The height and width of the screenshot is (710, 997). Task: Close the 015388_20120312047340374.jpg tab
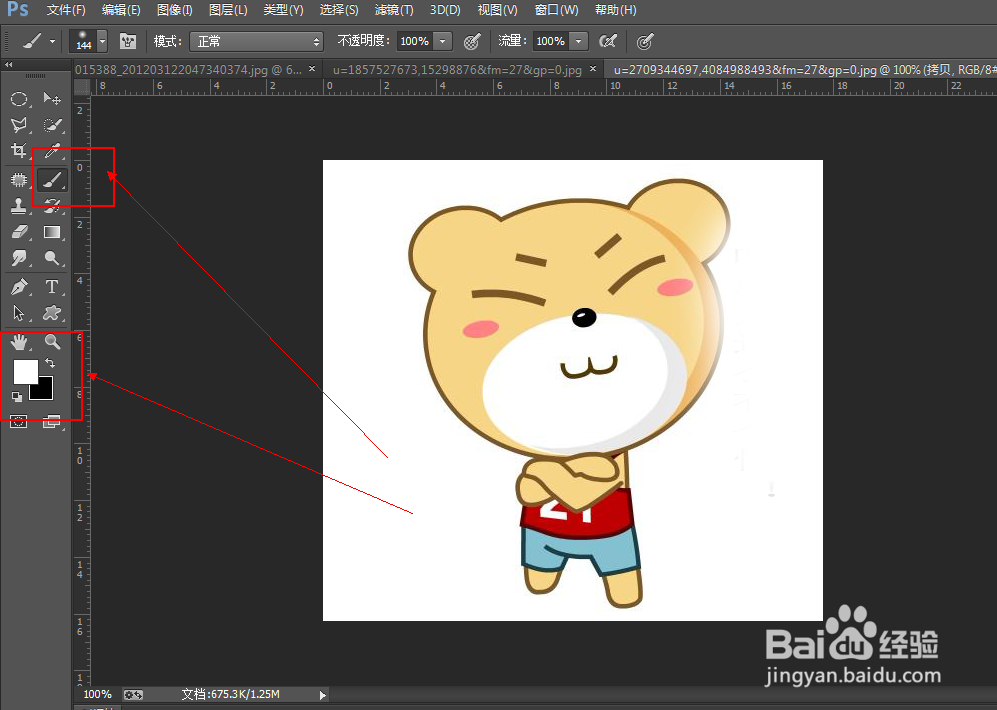point(312,69)
